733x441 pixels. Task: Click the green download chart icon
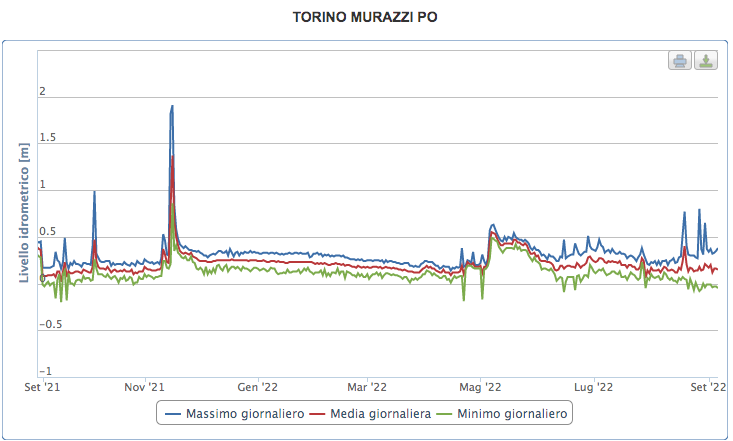coord(706,61)
